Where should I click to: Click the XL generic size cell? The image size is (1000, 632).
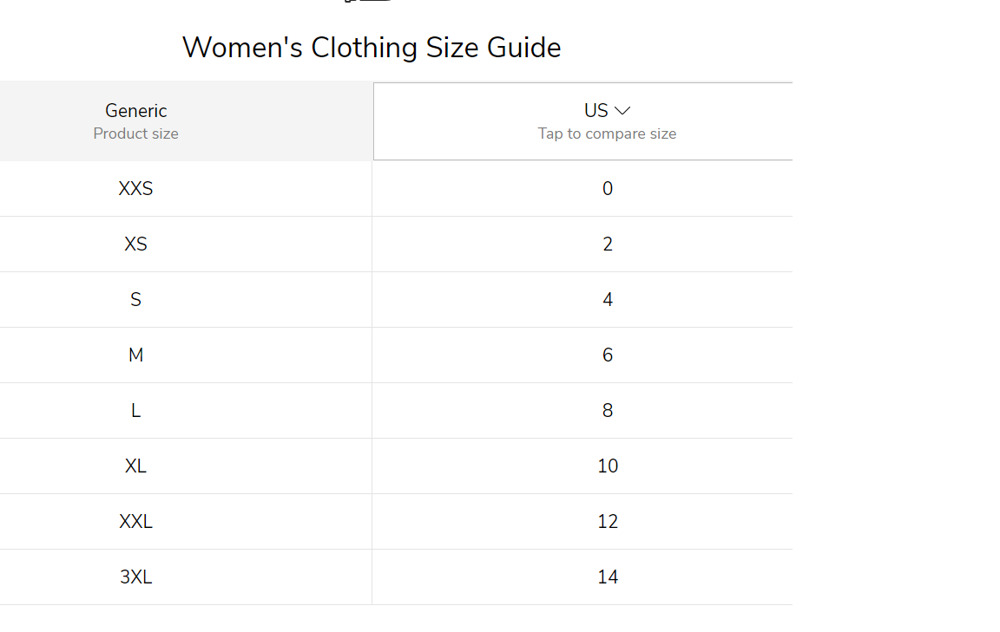[x=186, y=466]
